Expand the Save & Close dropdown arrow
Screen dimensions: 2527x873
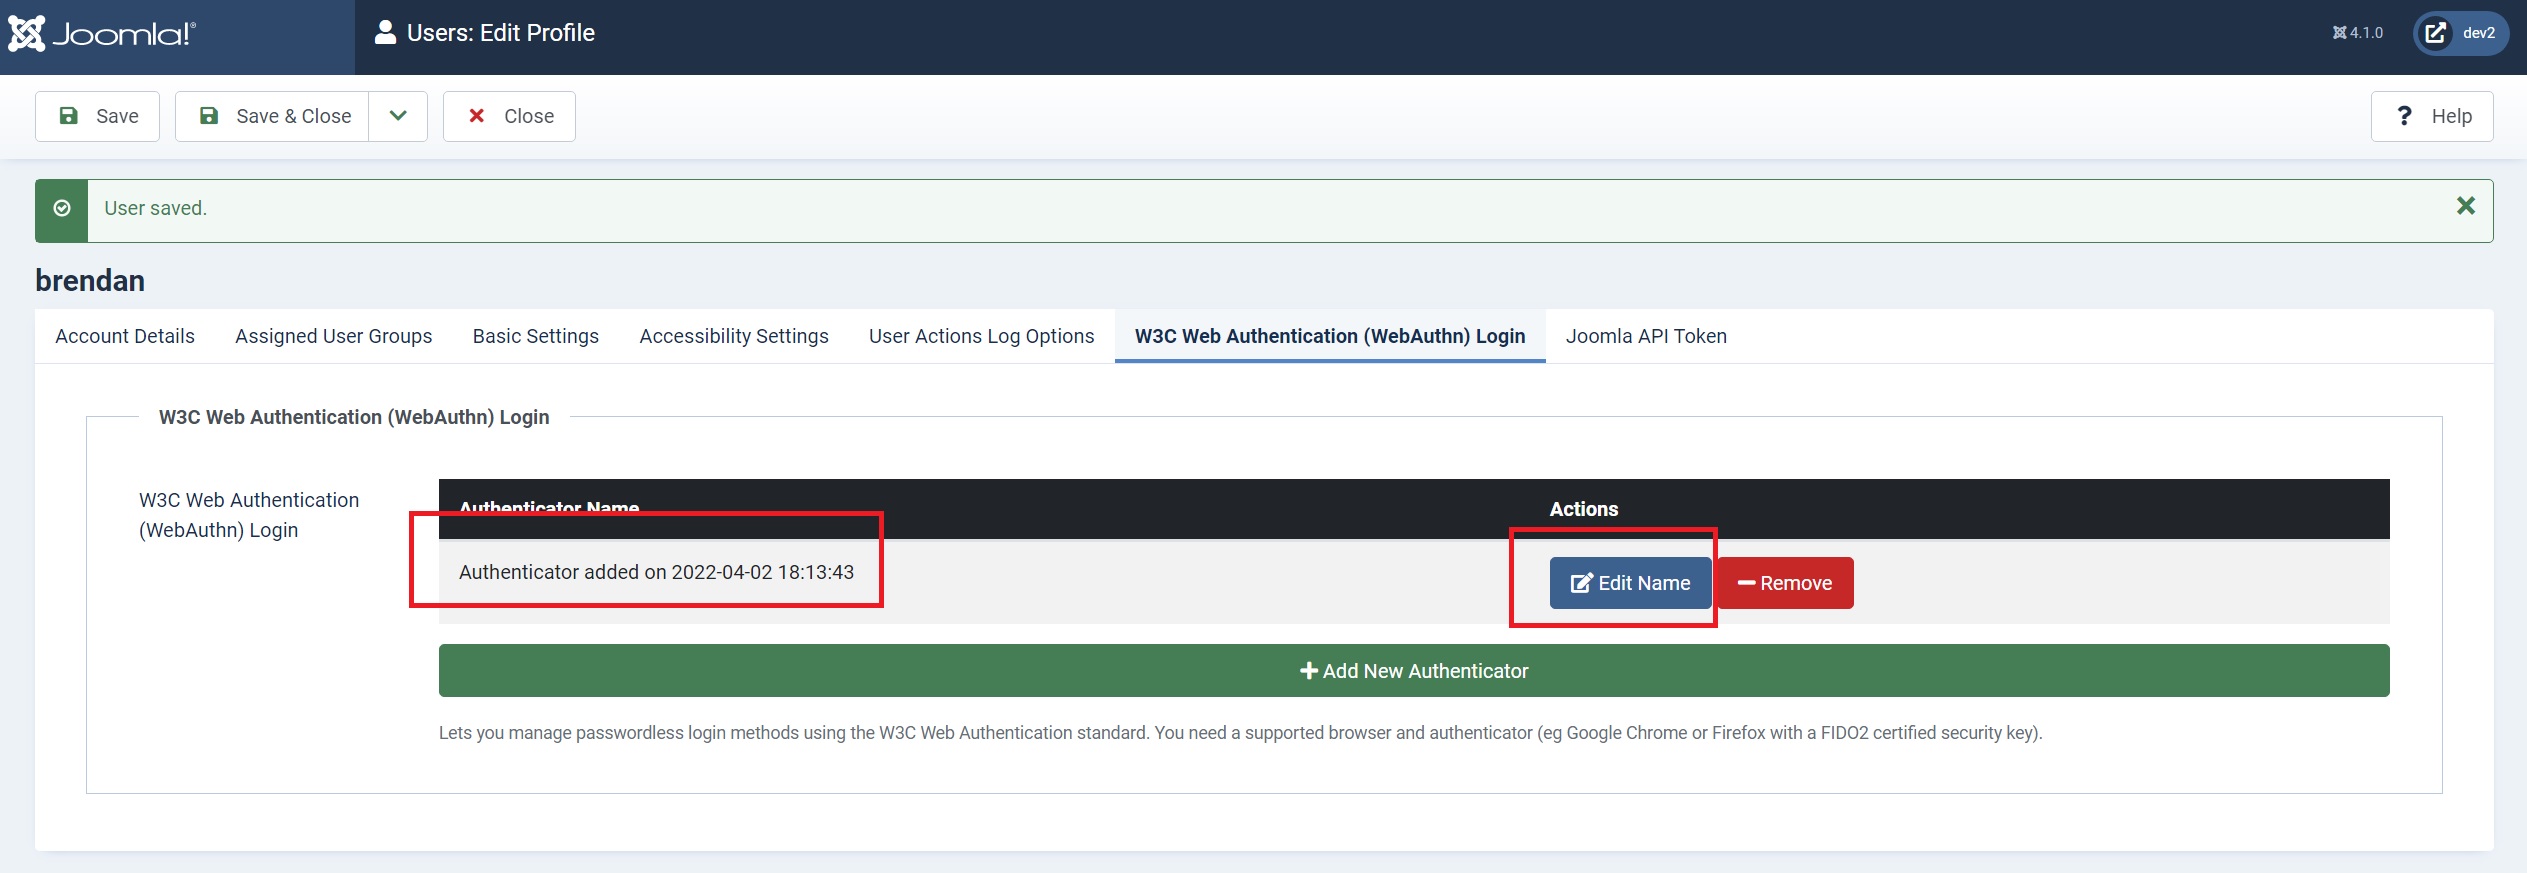pos(398,116)
